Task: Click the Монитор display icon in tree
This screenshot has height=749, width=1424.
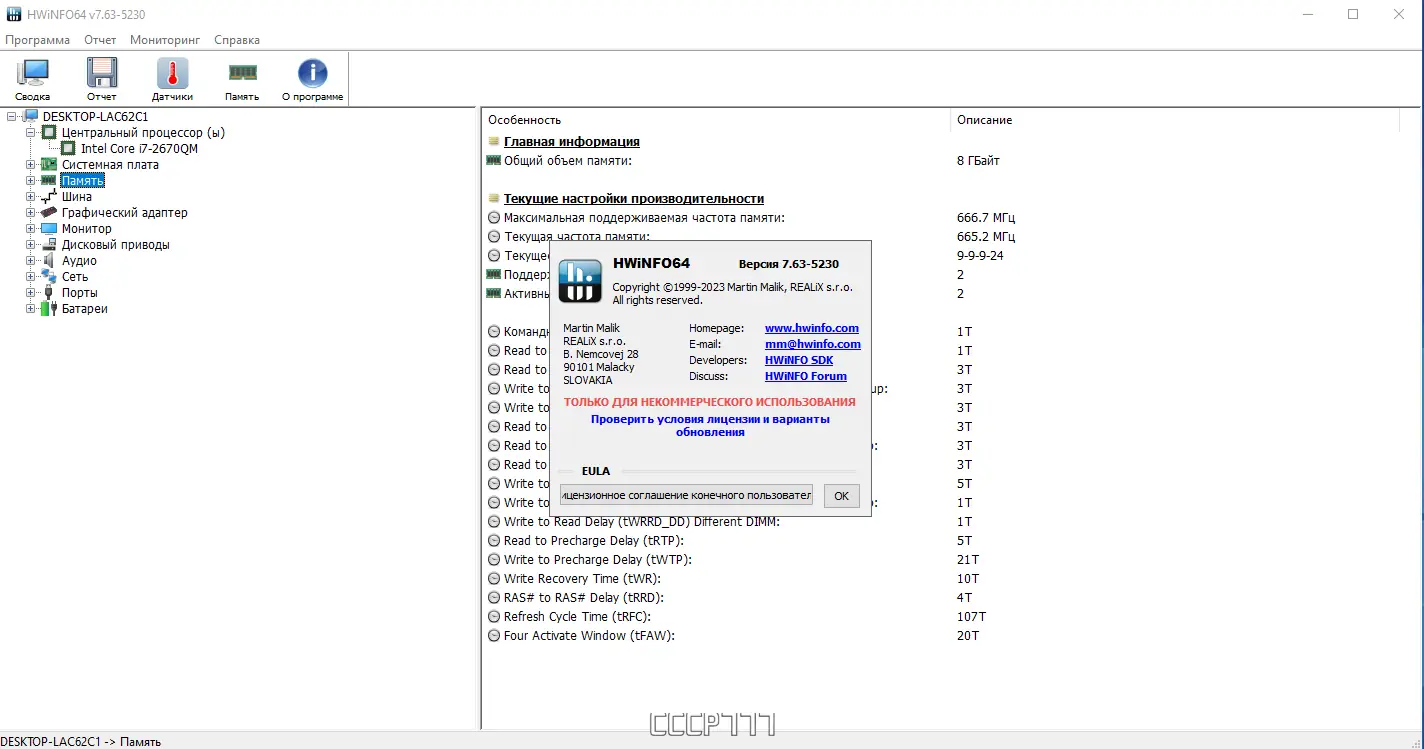Action: [49, 229]
